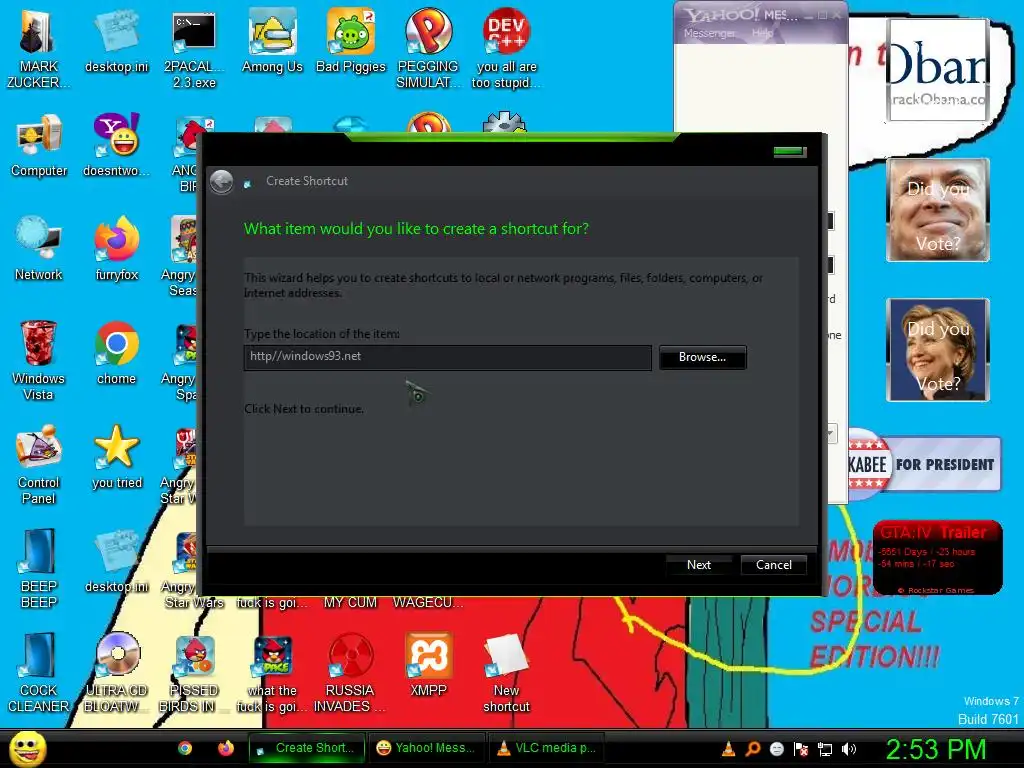Viewport: 1024px width, 768px height.
Task: Click the GTA:IV Trailer countdown gadget
Action: click(x=938, y=558)
